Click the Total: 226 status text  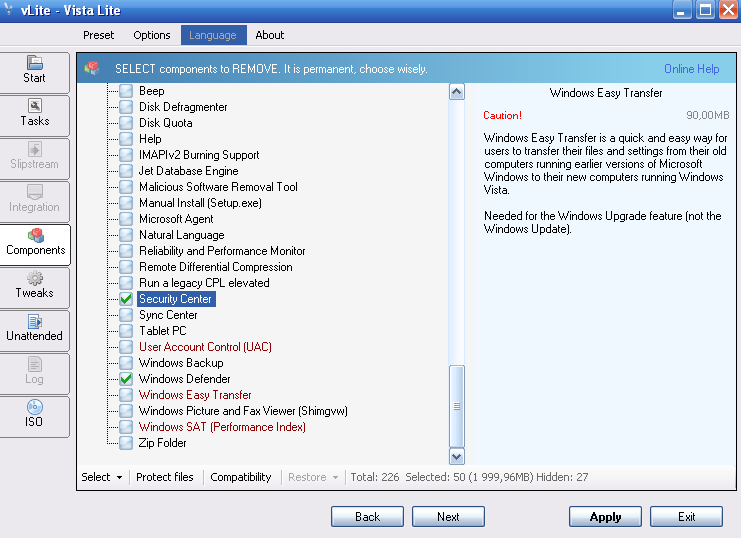(375, 477)
